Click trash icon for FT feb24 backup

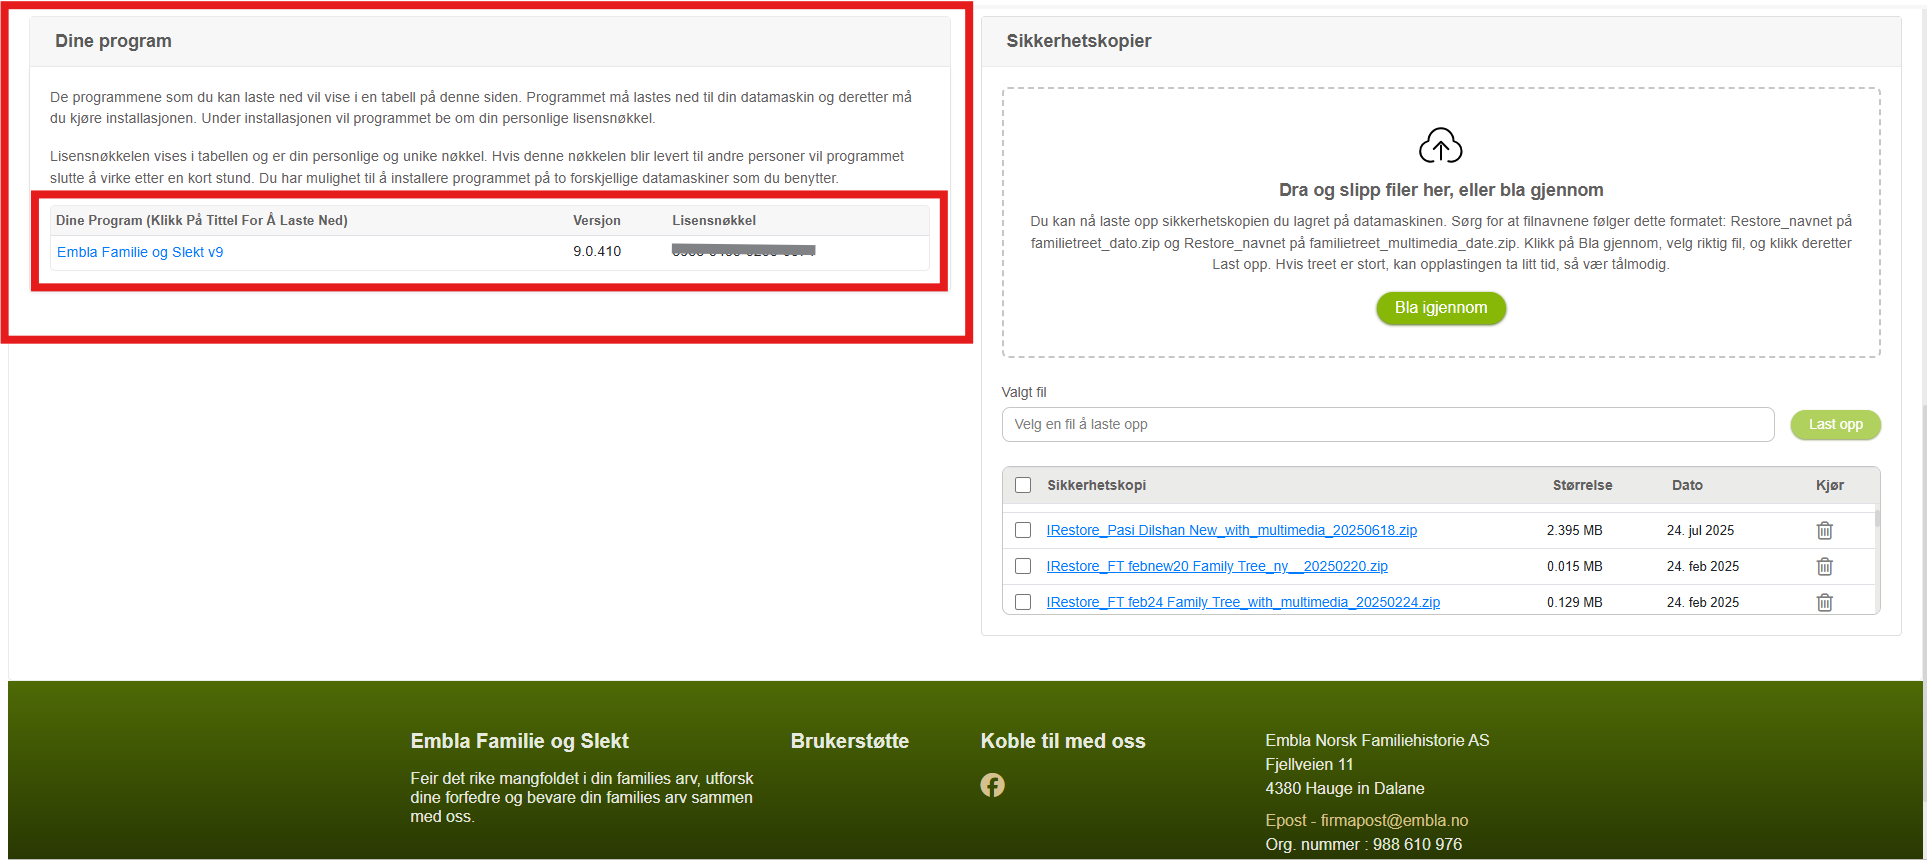tap(1824, 602)
